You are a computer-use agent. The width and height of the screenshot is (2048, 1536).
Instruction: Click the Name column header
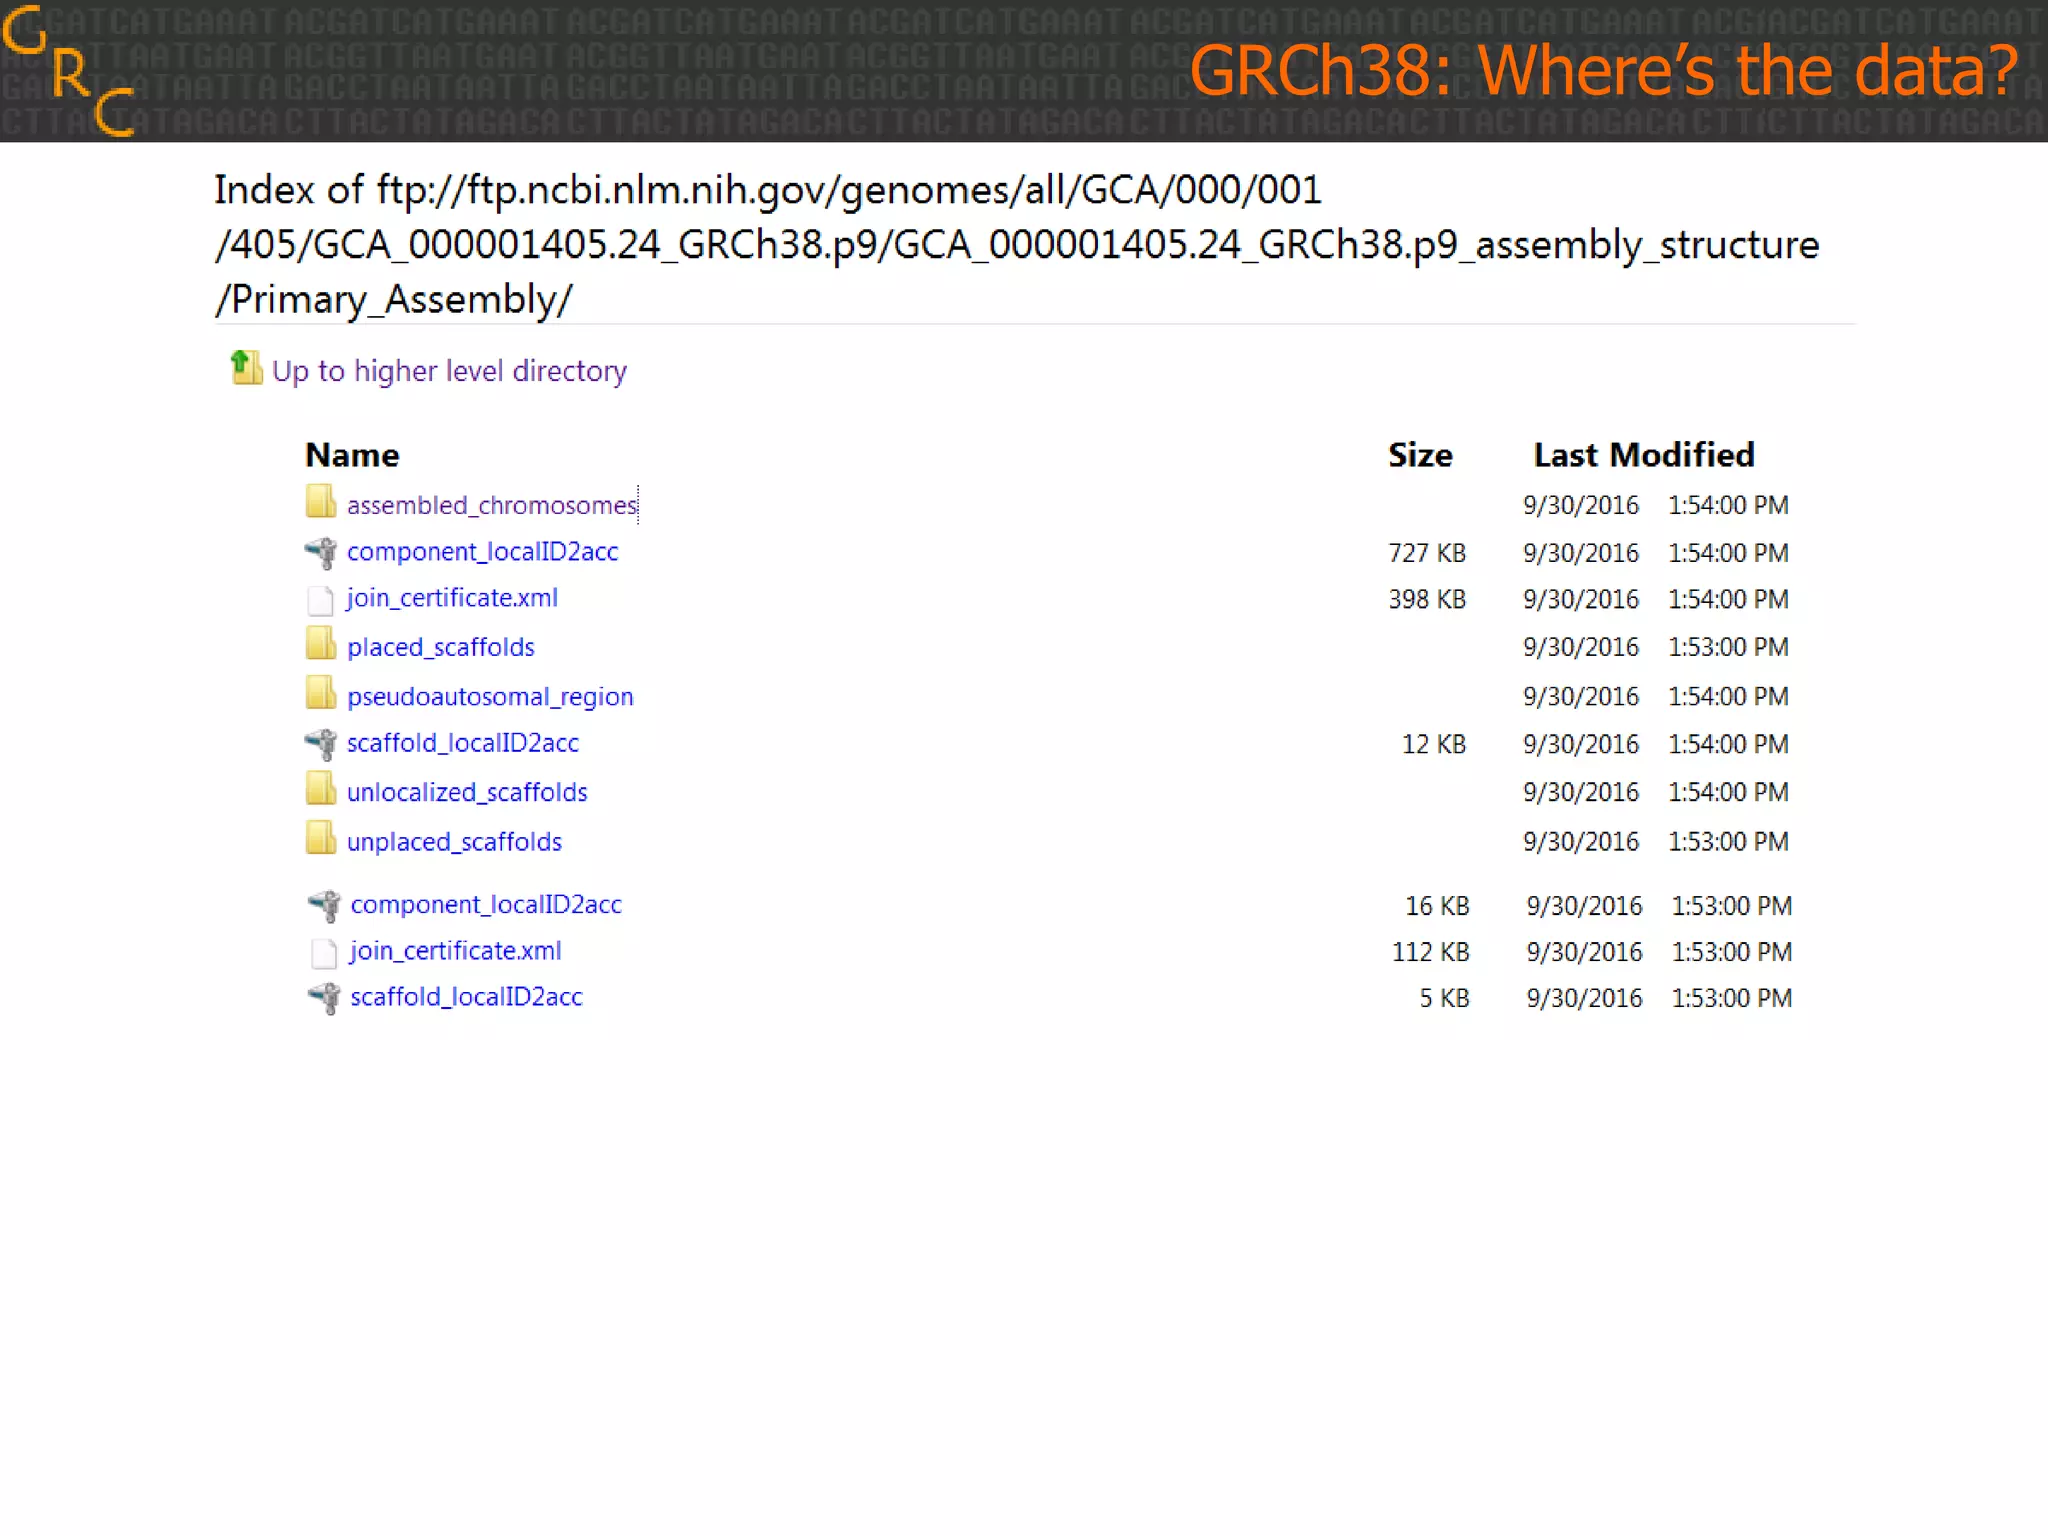click(x=352, y=455)
